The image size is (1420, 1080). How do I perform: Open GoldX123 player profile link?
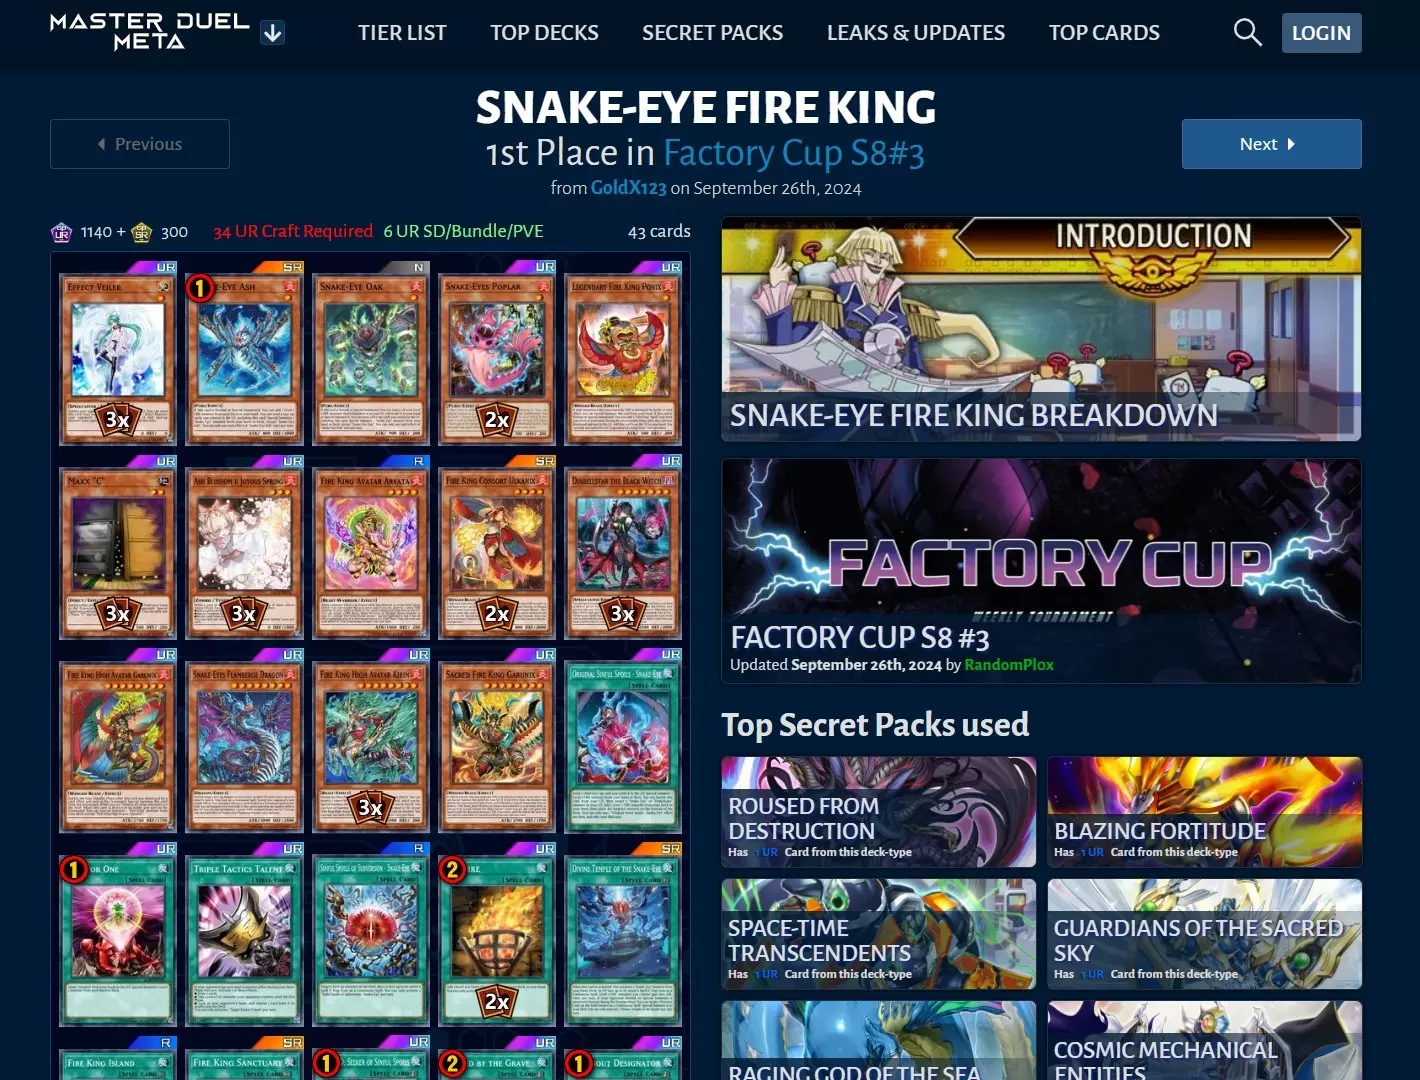click(628, 188)
